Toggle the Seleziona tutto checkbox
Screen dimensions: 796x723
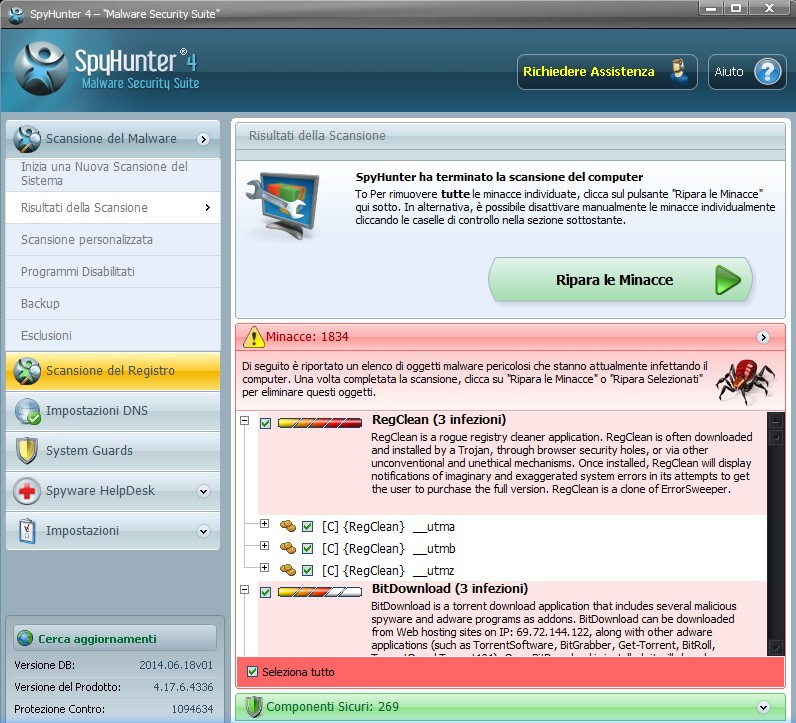point(252,672)
